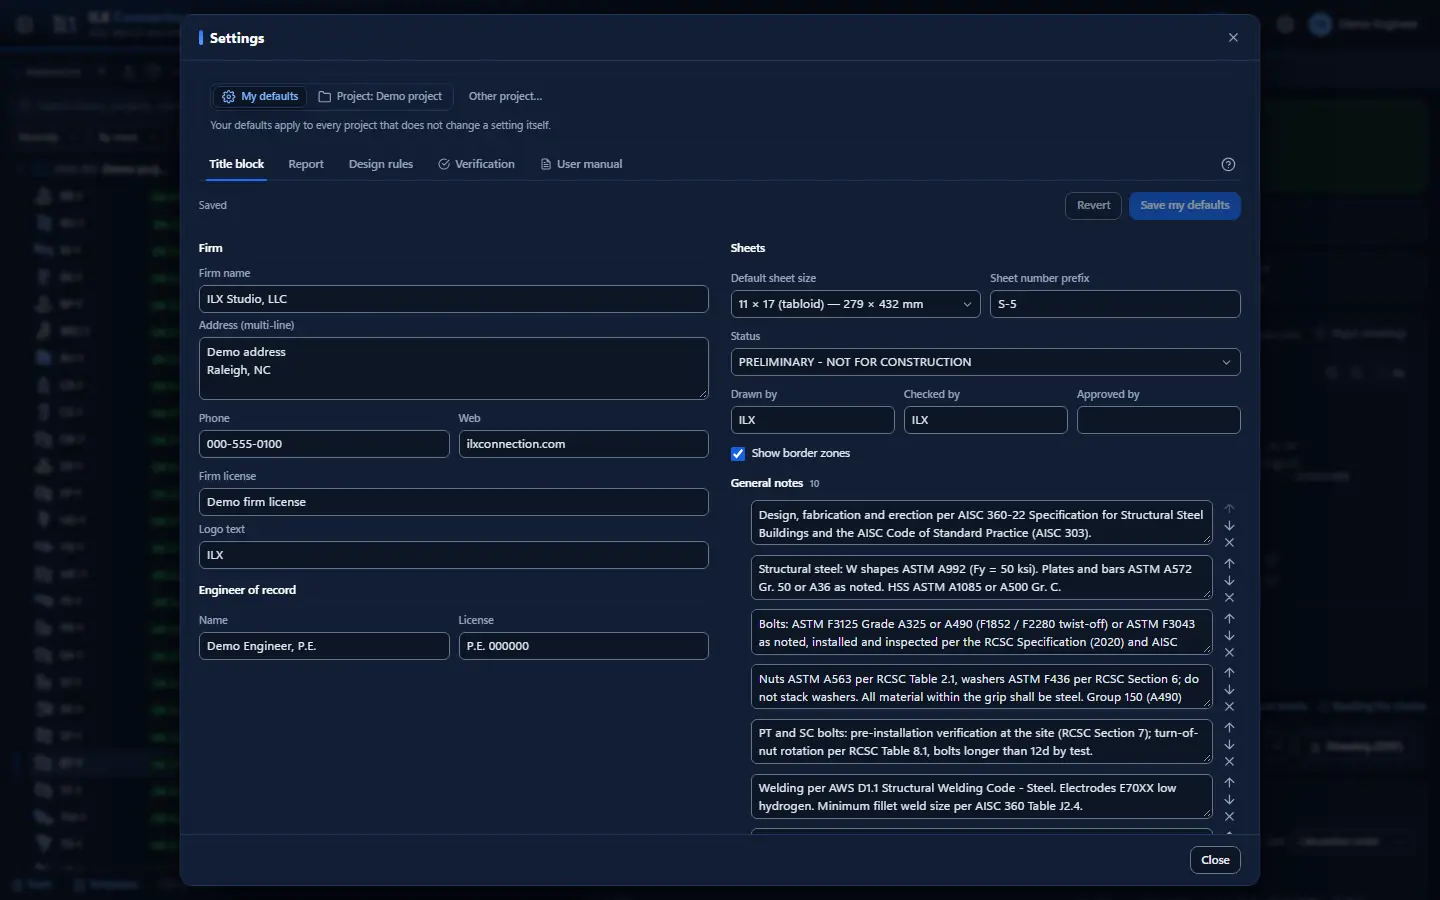Open the Status dropdown
The height and width of the screenshot is (900, 1440).
(x=985, y=362)
